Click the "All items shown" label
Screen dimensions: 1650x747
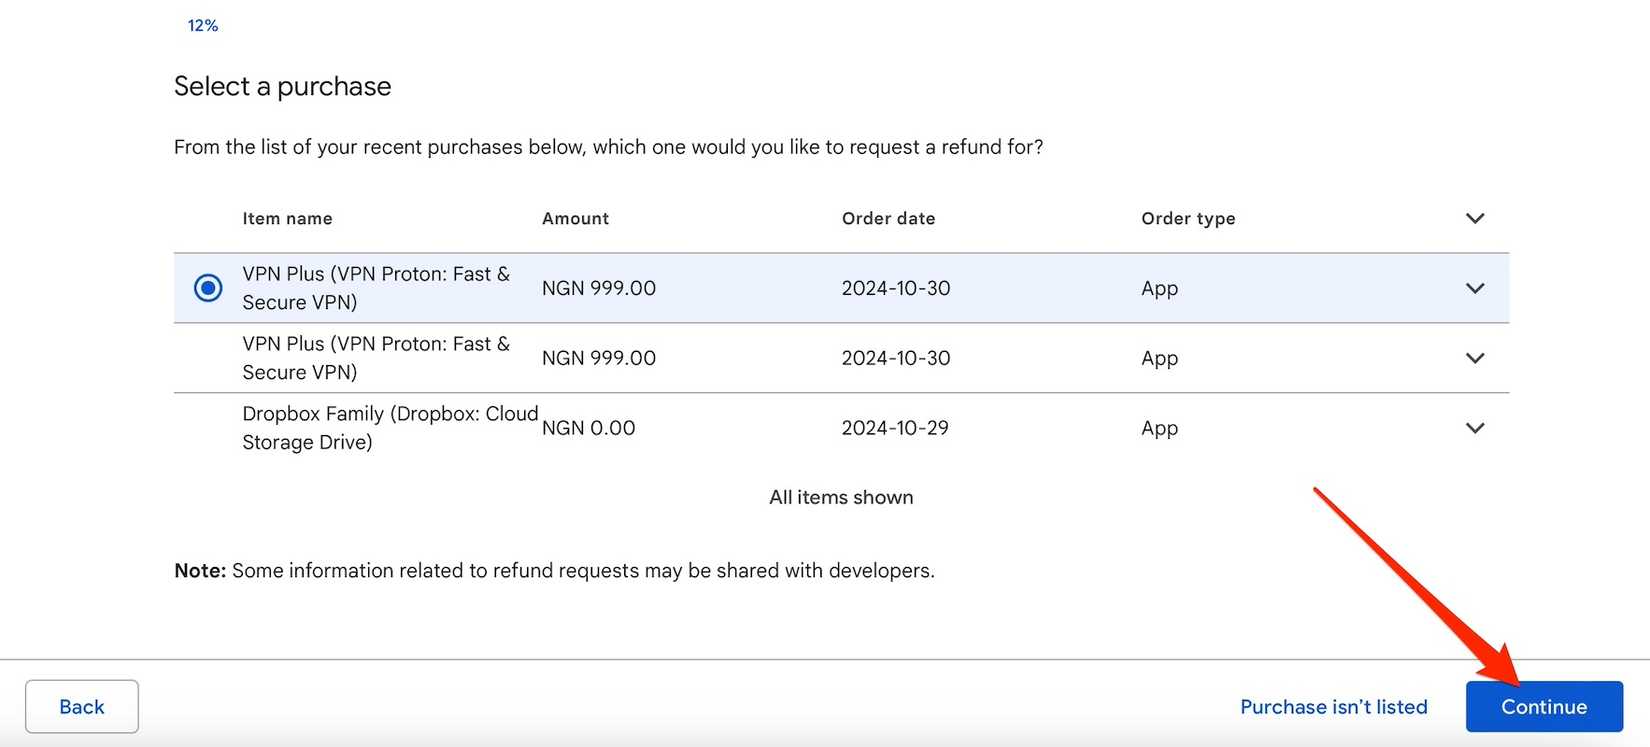pyautogui.click(x=841, y=497)
